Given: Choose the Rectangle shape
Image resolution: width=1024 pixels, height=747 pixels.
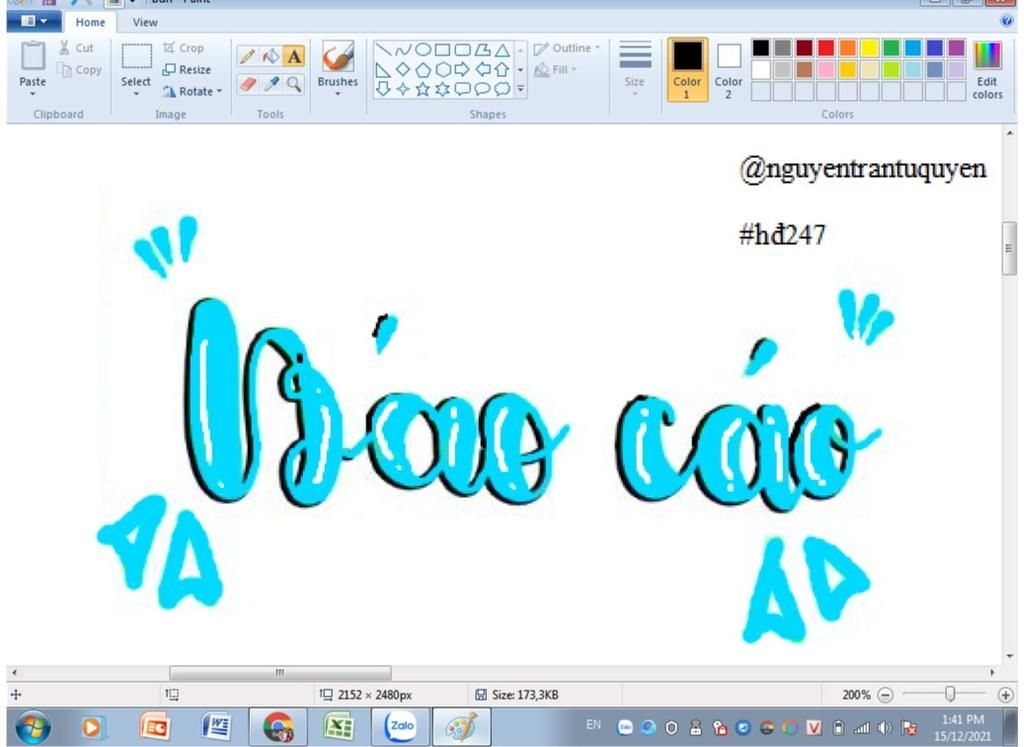Looking at the screenshot, I should click(x=443, y=50).
